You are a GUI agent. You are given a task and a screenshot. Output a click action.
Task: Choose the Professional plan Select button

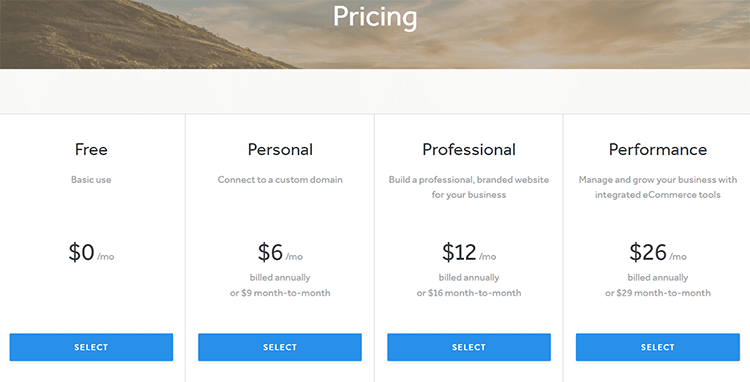click(469, 347)
